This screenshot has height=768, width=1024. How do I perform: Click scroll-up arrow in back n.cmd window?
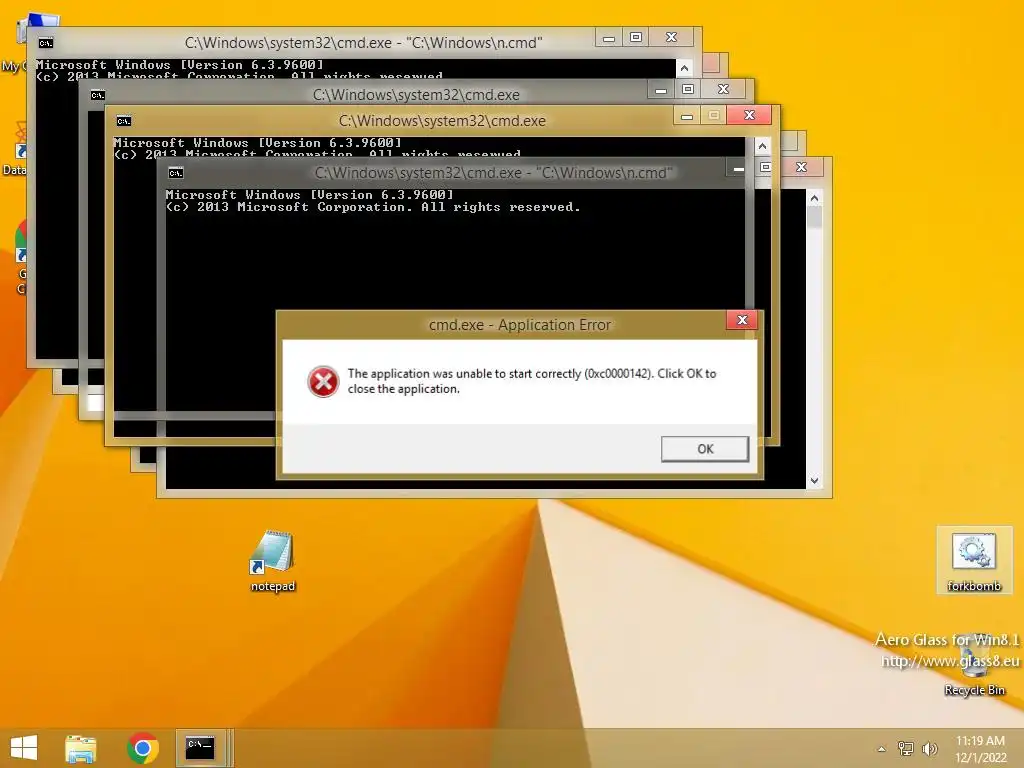(684, 68)
